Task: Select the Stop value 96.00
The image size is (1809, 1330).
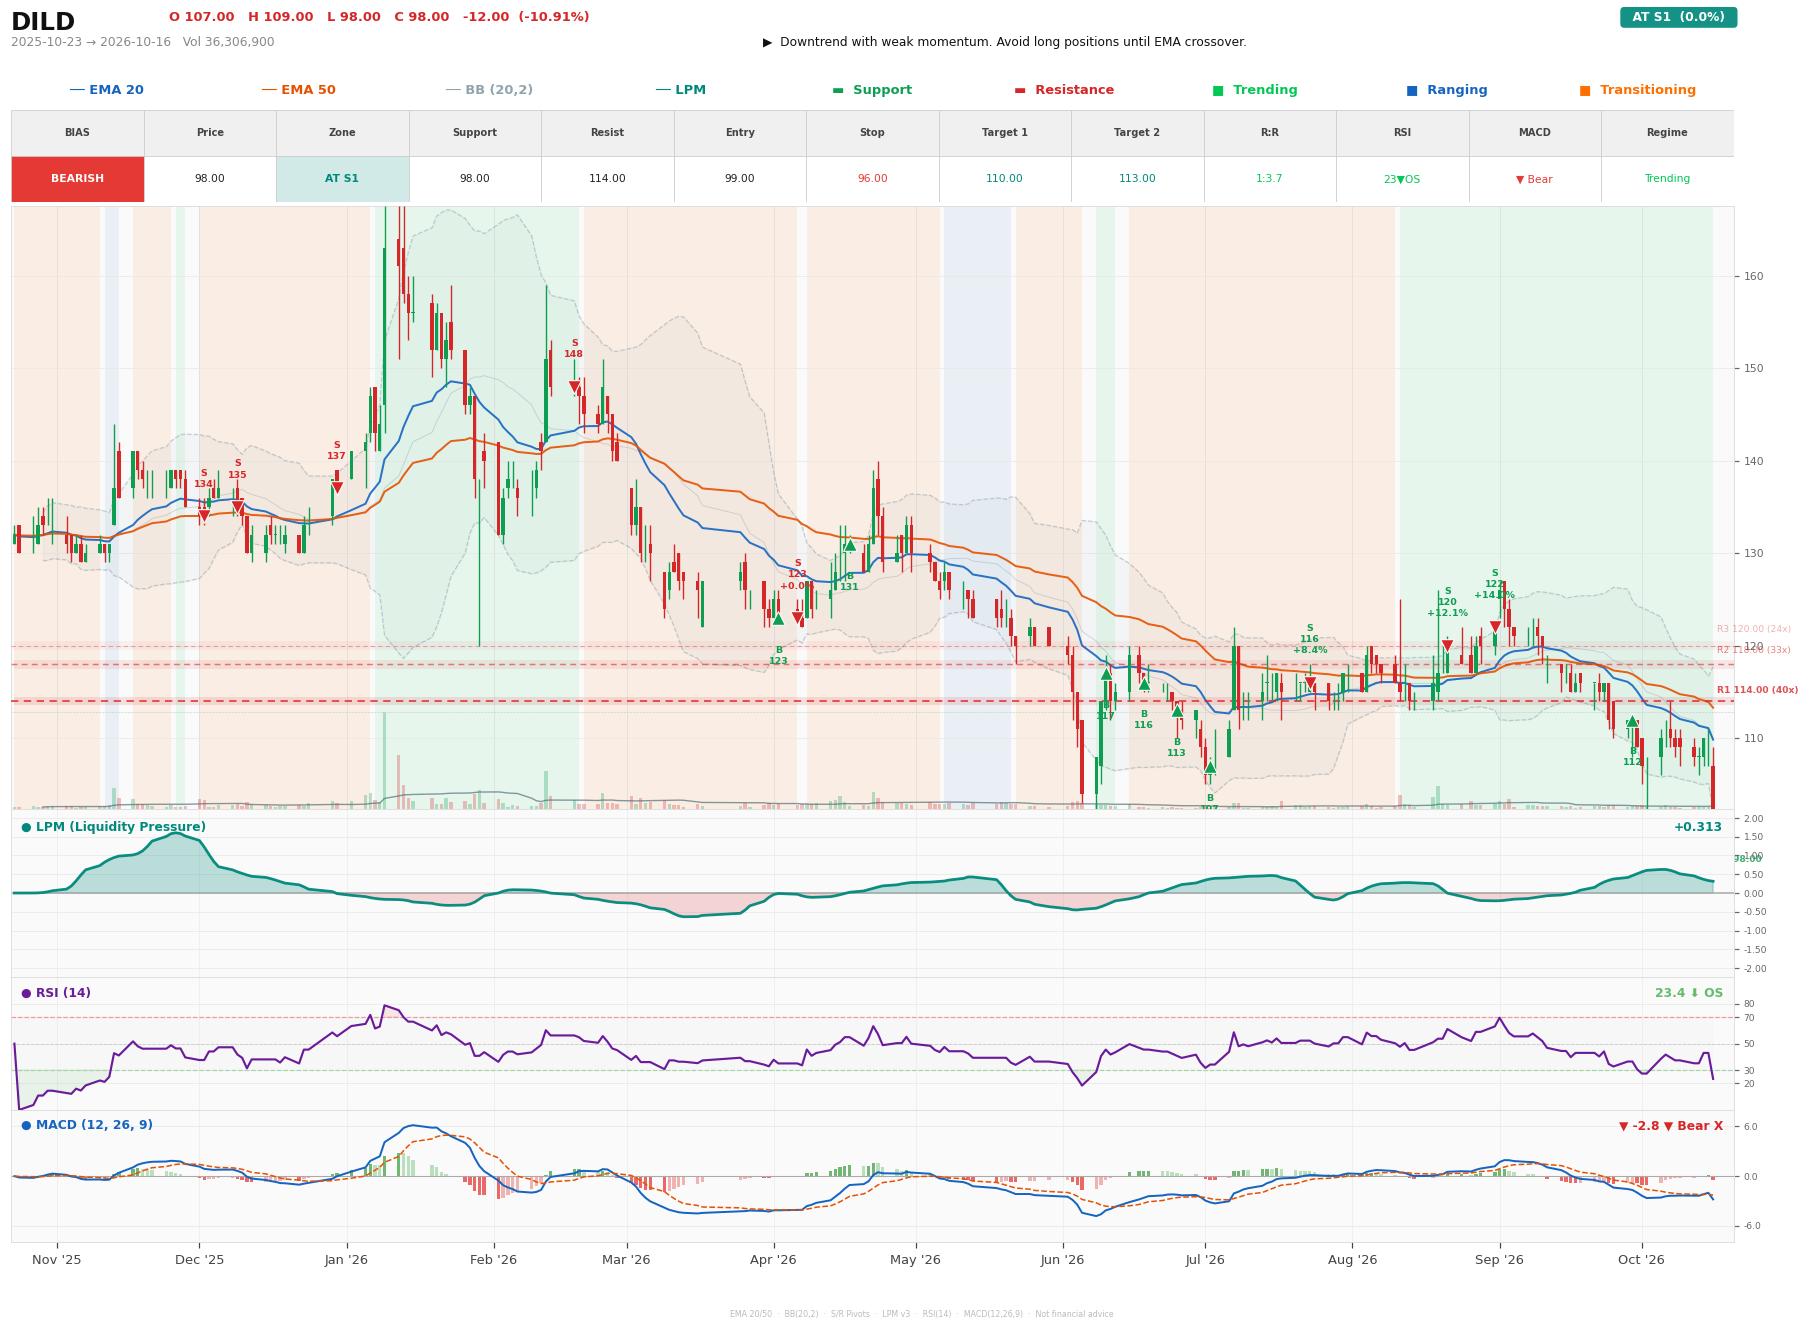Action: coord(872,179)
